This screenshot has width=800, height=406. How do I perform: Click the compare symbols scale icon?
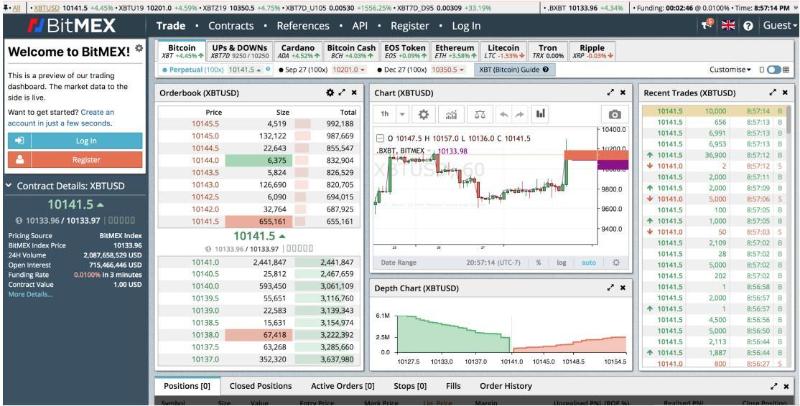(x=480, y=115)
